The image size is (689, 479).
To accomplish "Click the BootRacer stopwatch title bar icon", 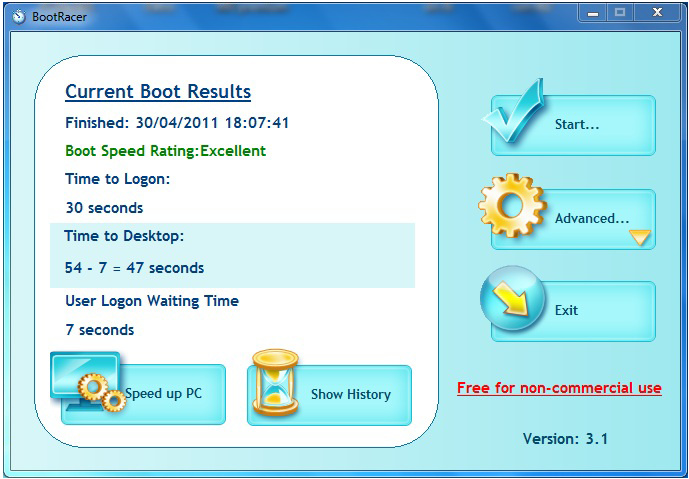I will 19,17.
